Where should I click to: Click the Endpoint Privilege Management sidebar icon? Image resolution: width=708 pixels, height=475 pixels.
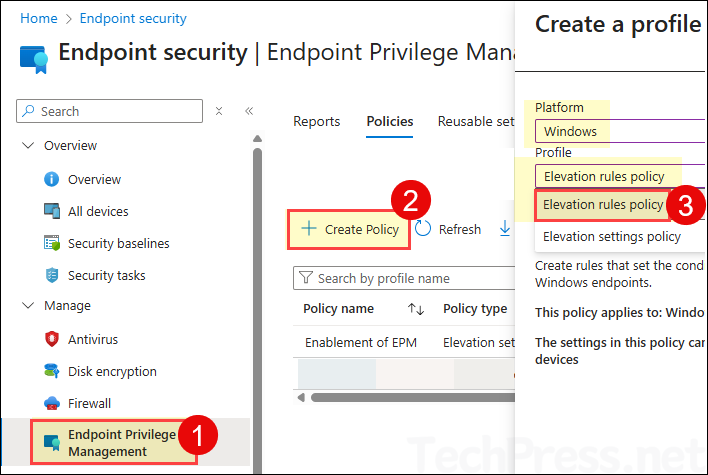51,443
